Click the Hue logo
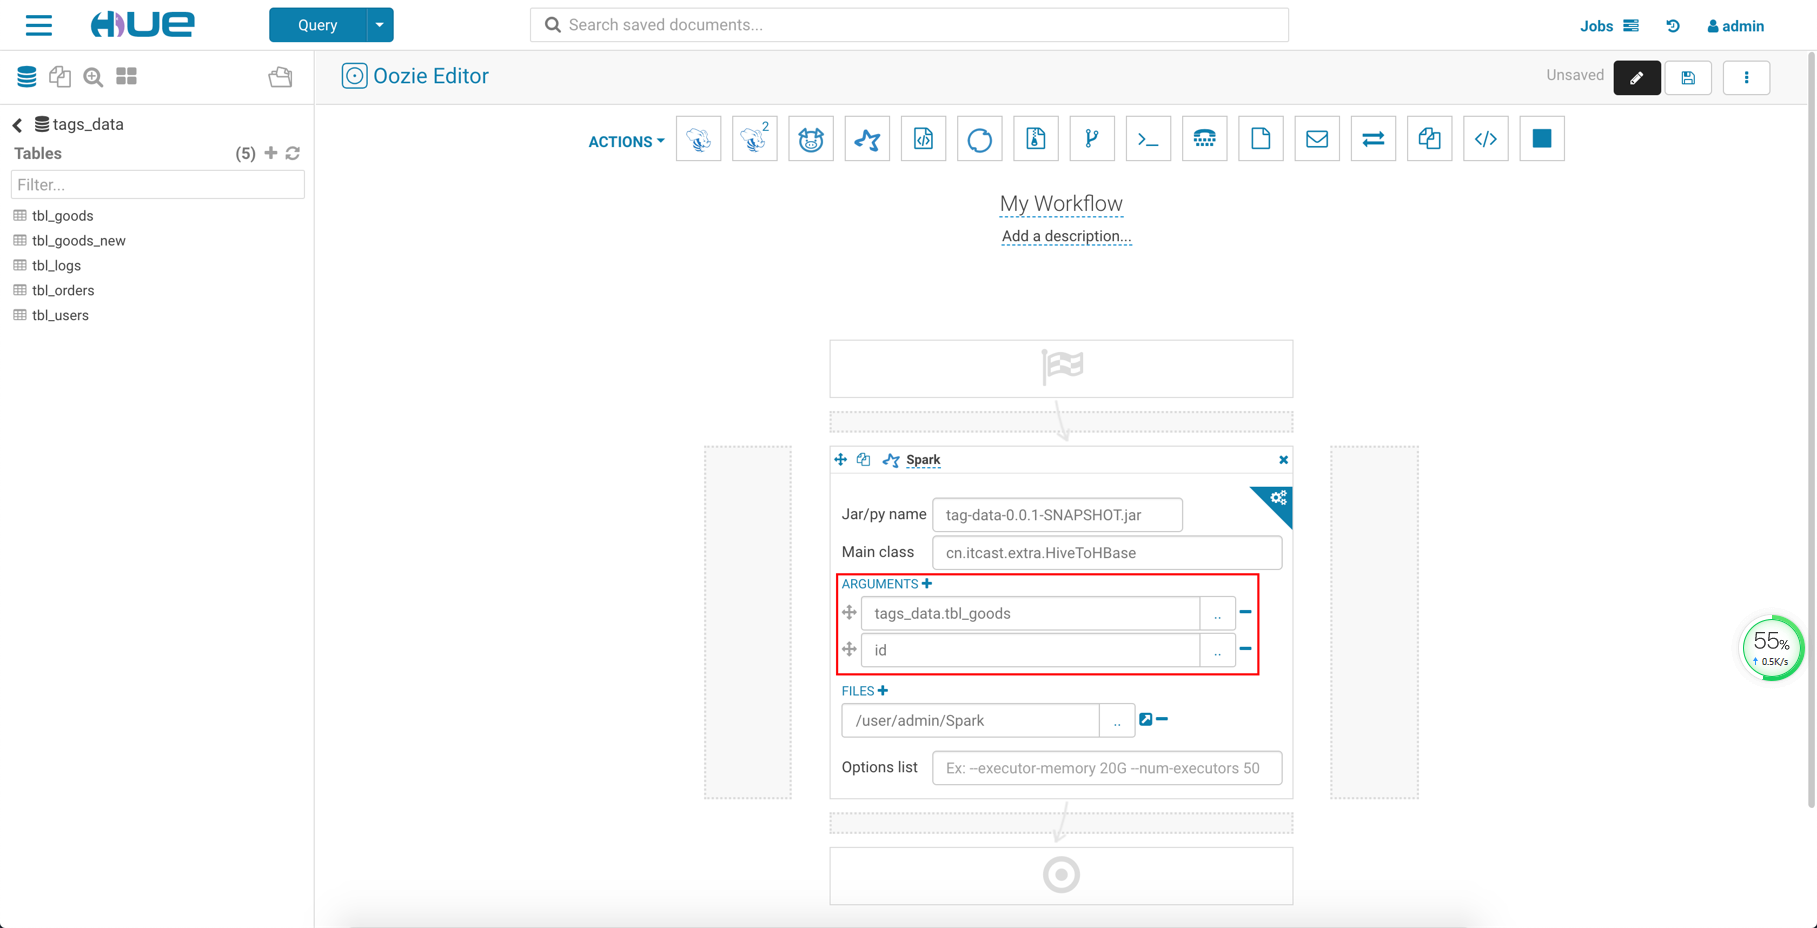 coord(143,24)
